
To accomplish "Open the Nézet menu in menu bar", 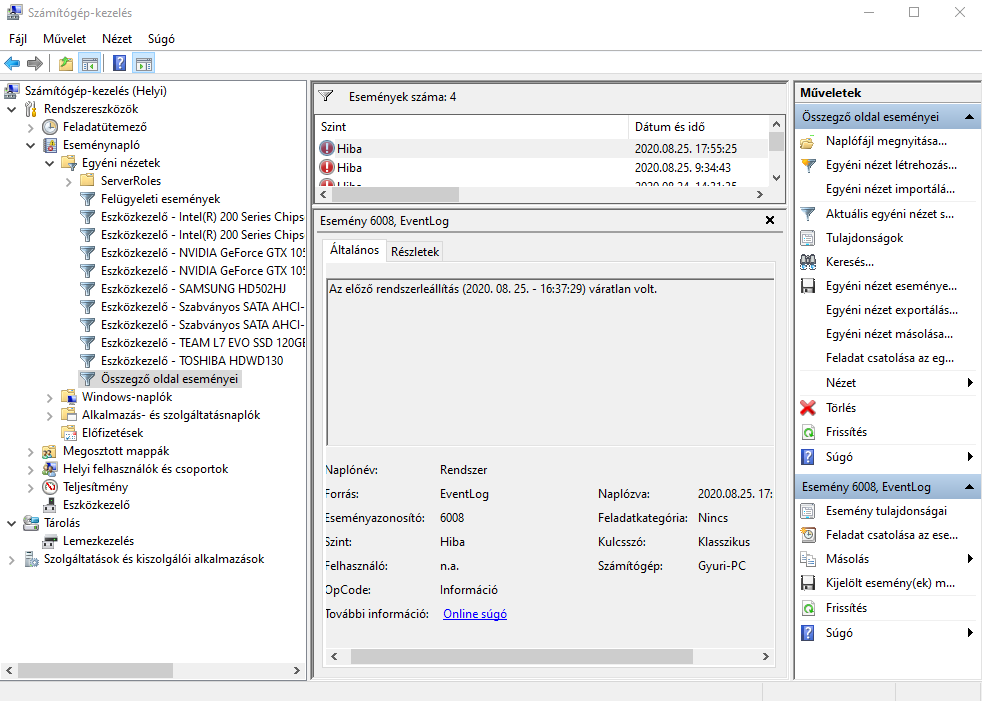I will click(117, 39).
